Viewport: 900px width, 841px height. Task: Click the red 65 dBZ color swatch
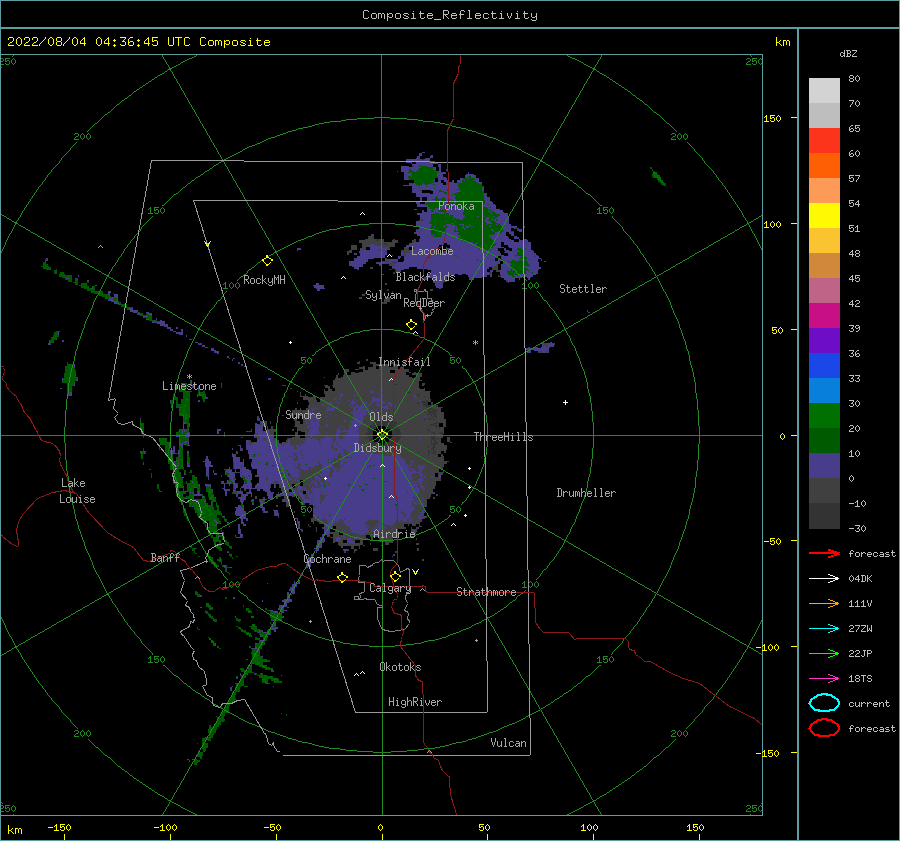(x=824, y=140)
